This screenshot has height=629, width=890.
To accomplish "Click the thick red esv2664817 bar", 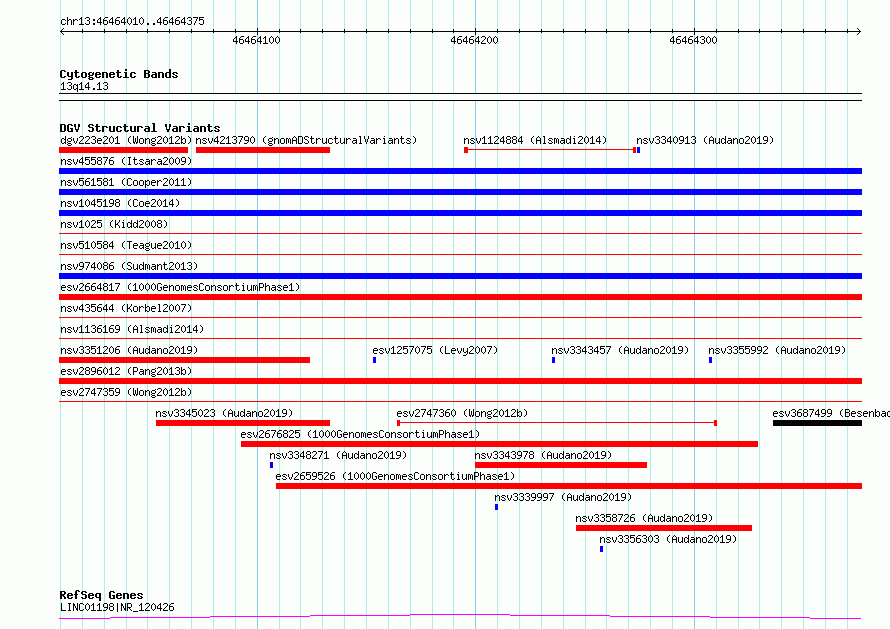I will coord(460,297).
